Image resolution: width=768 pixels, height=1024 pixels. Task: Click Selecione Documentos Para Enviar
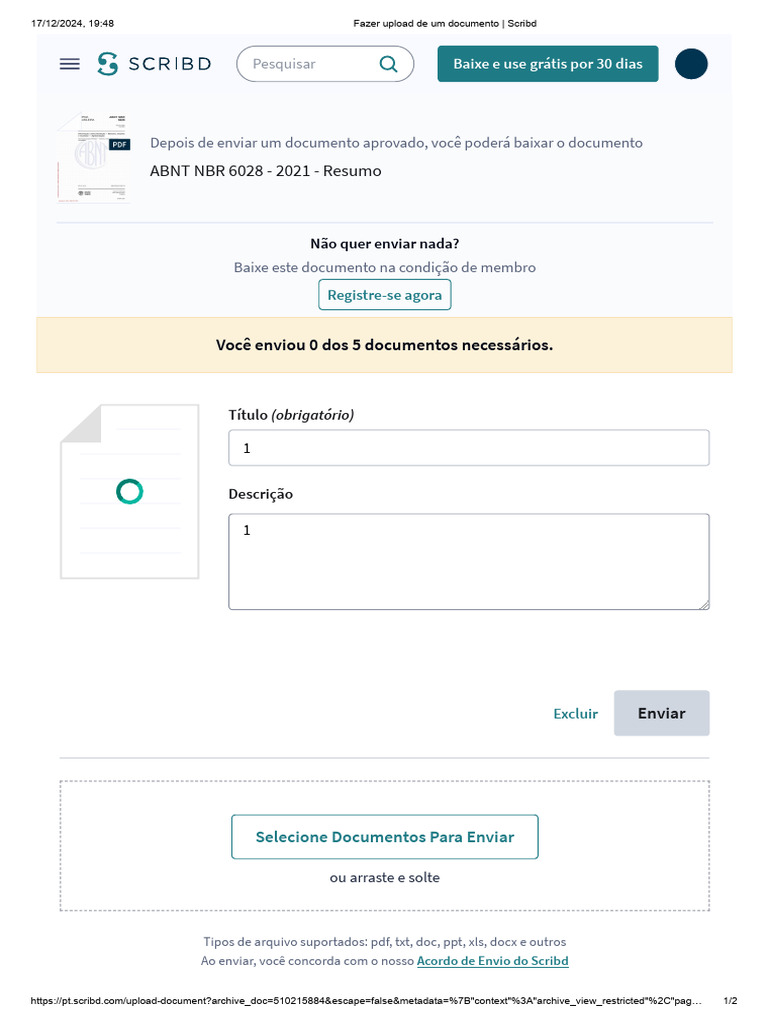(x=385, y=837)
